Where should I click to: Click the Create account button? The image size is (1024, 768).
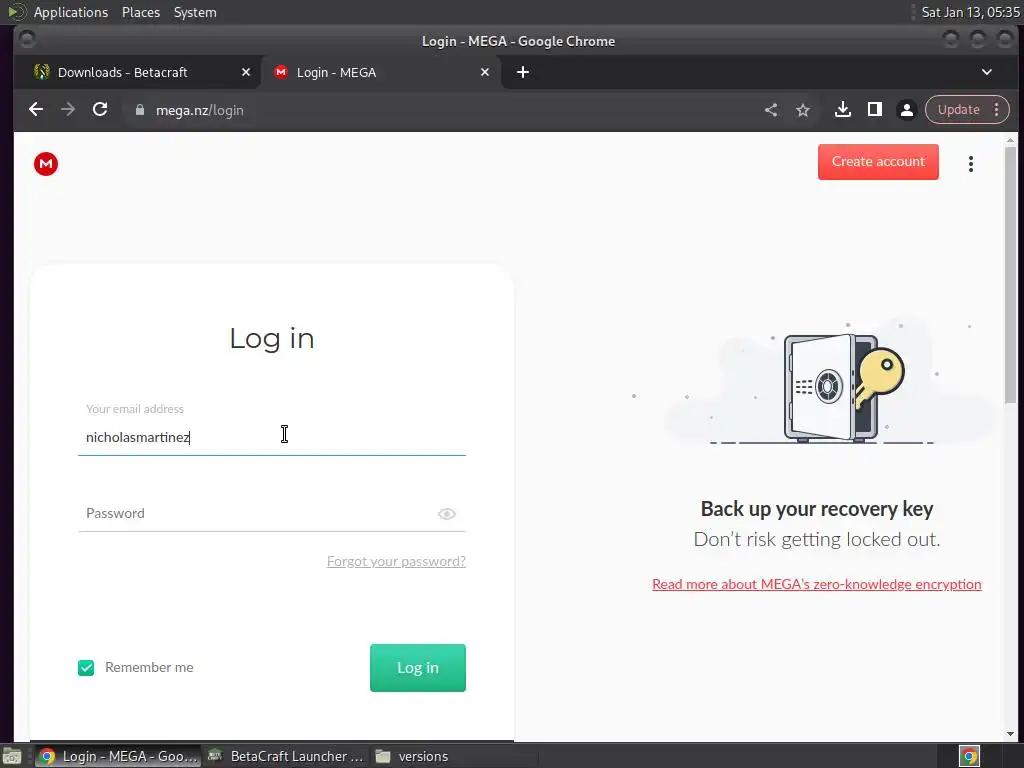pos(878,161)
